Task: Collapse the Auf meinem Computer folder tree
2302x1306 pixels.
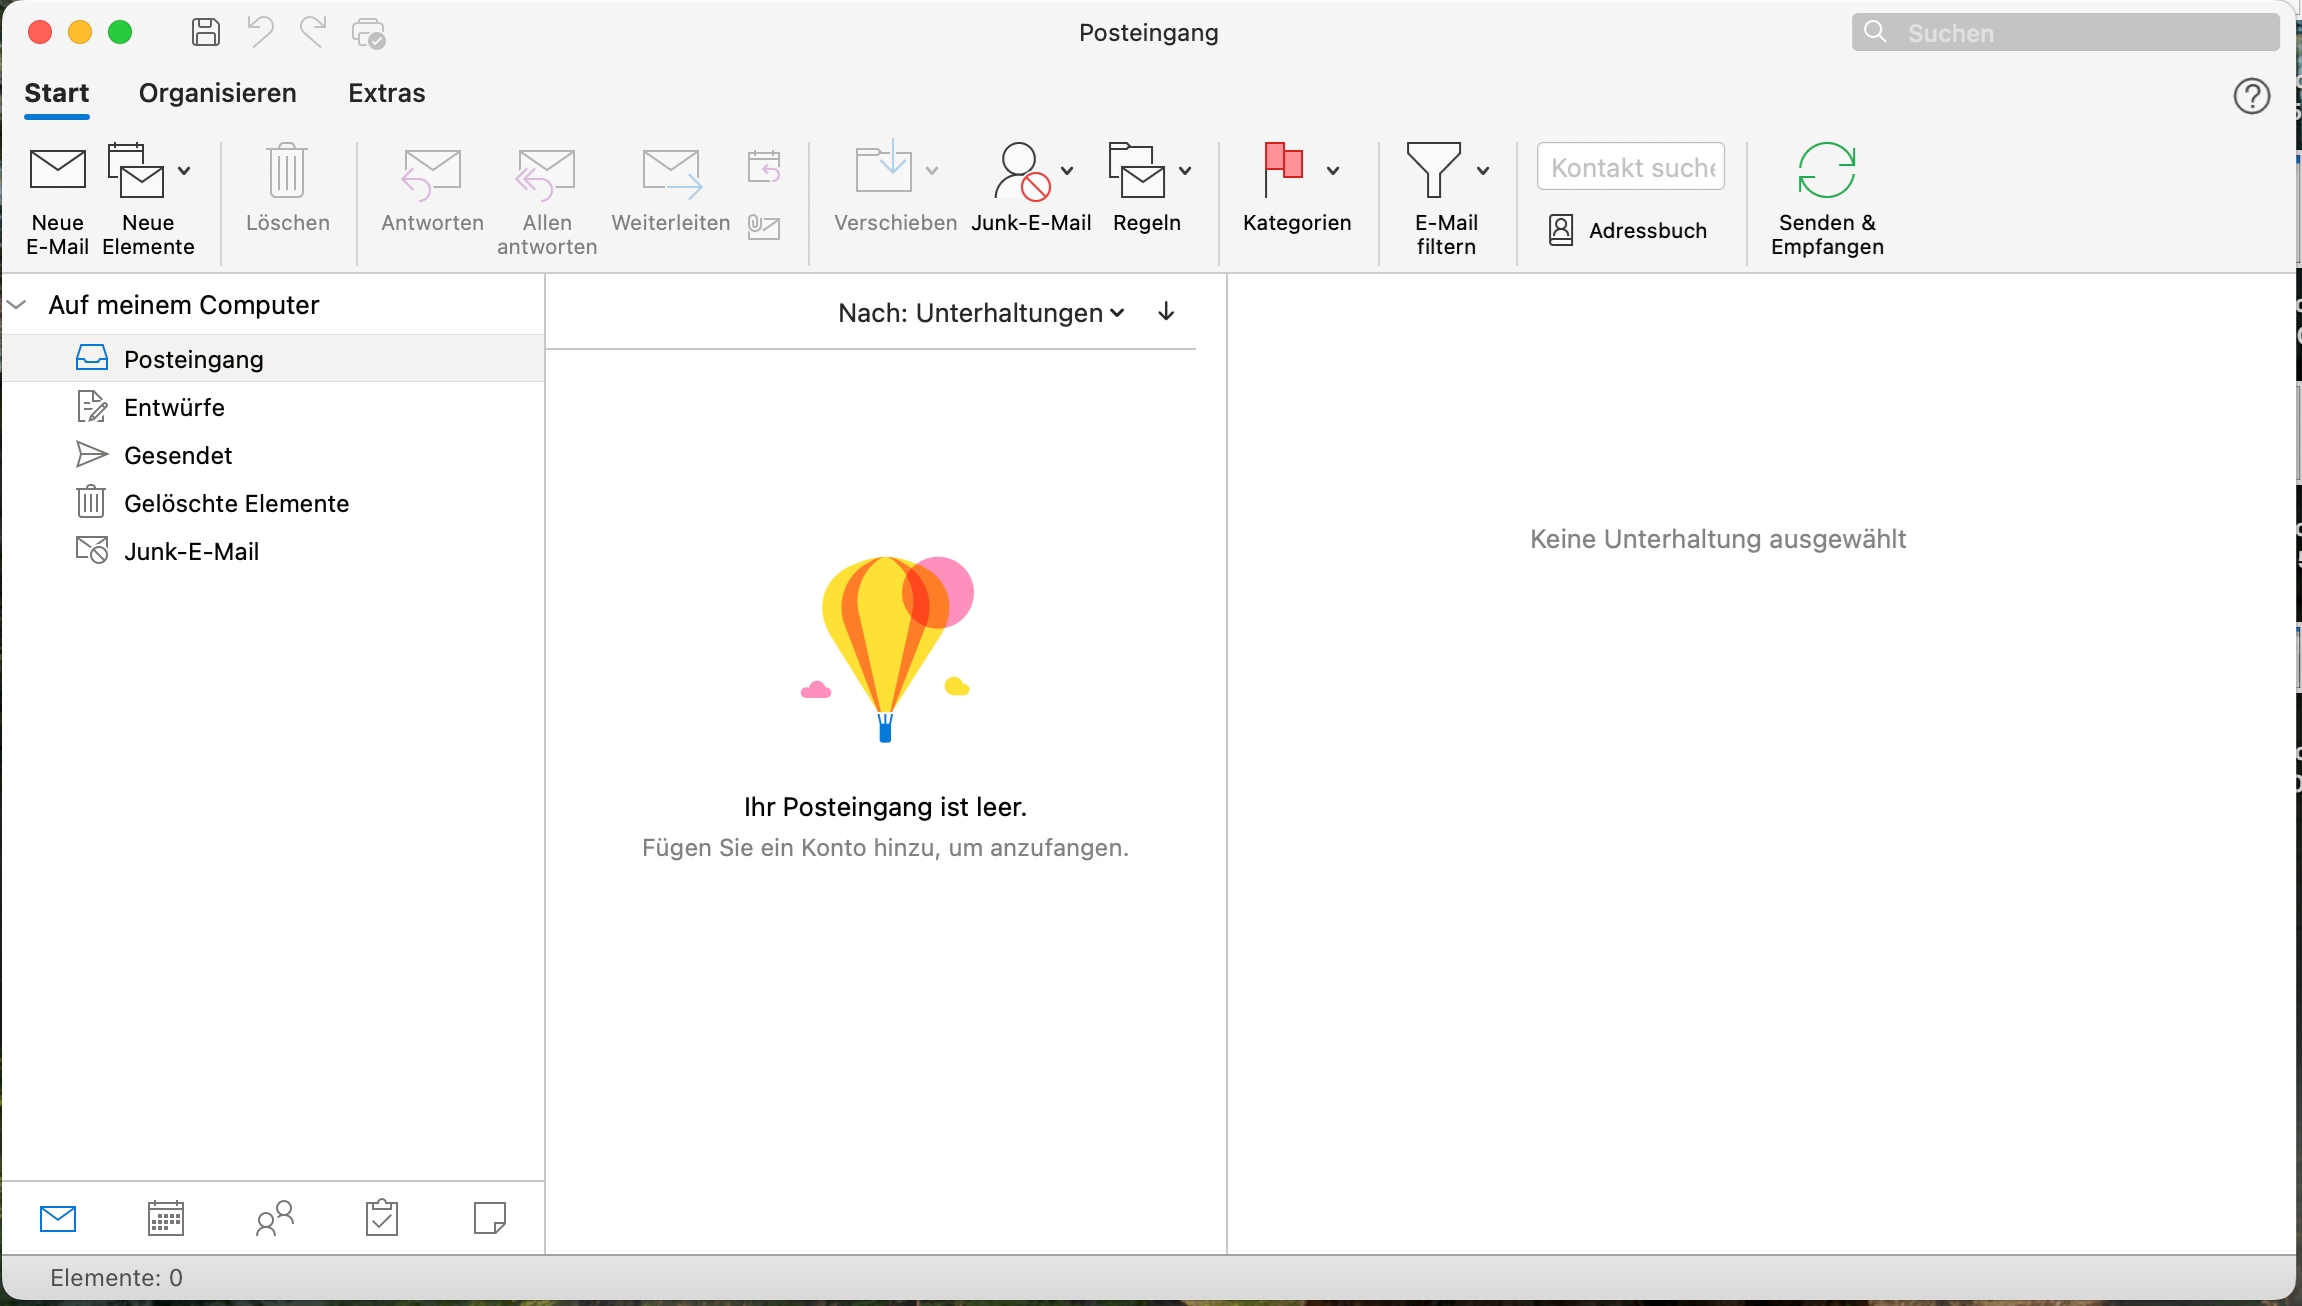Action: (x=17, y=305)
